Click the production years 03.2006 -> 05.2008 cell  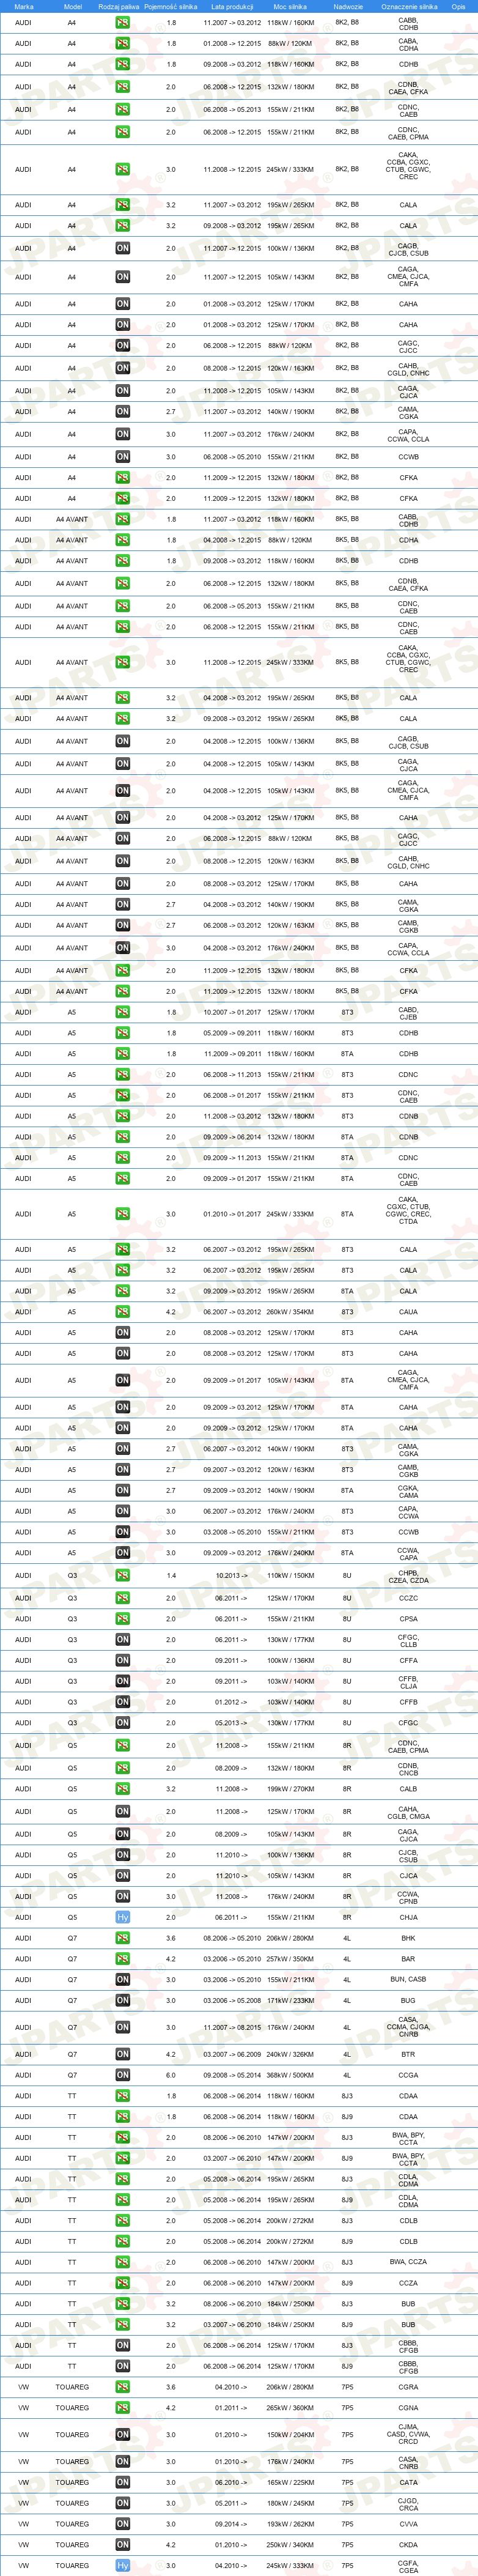click(231, 2000)
